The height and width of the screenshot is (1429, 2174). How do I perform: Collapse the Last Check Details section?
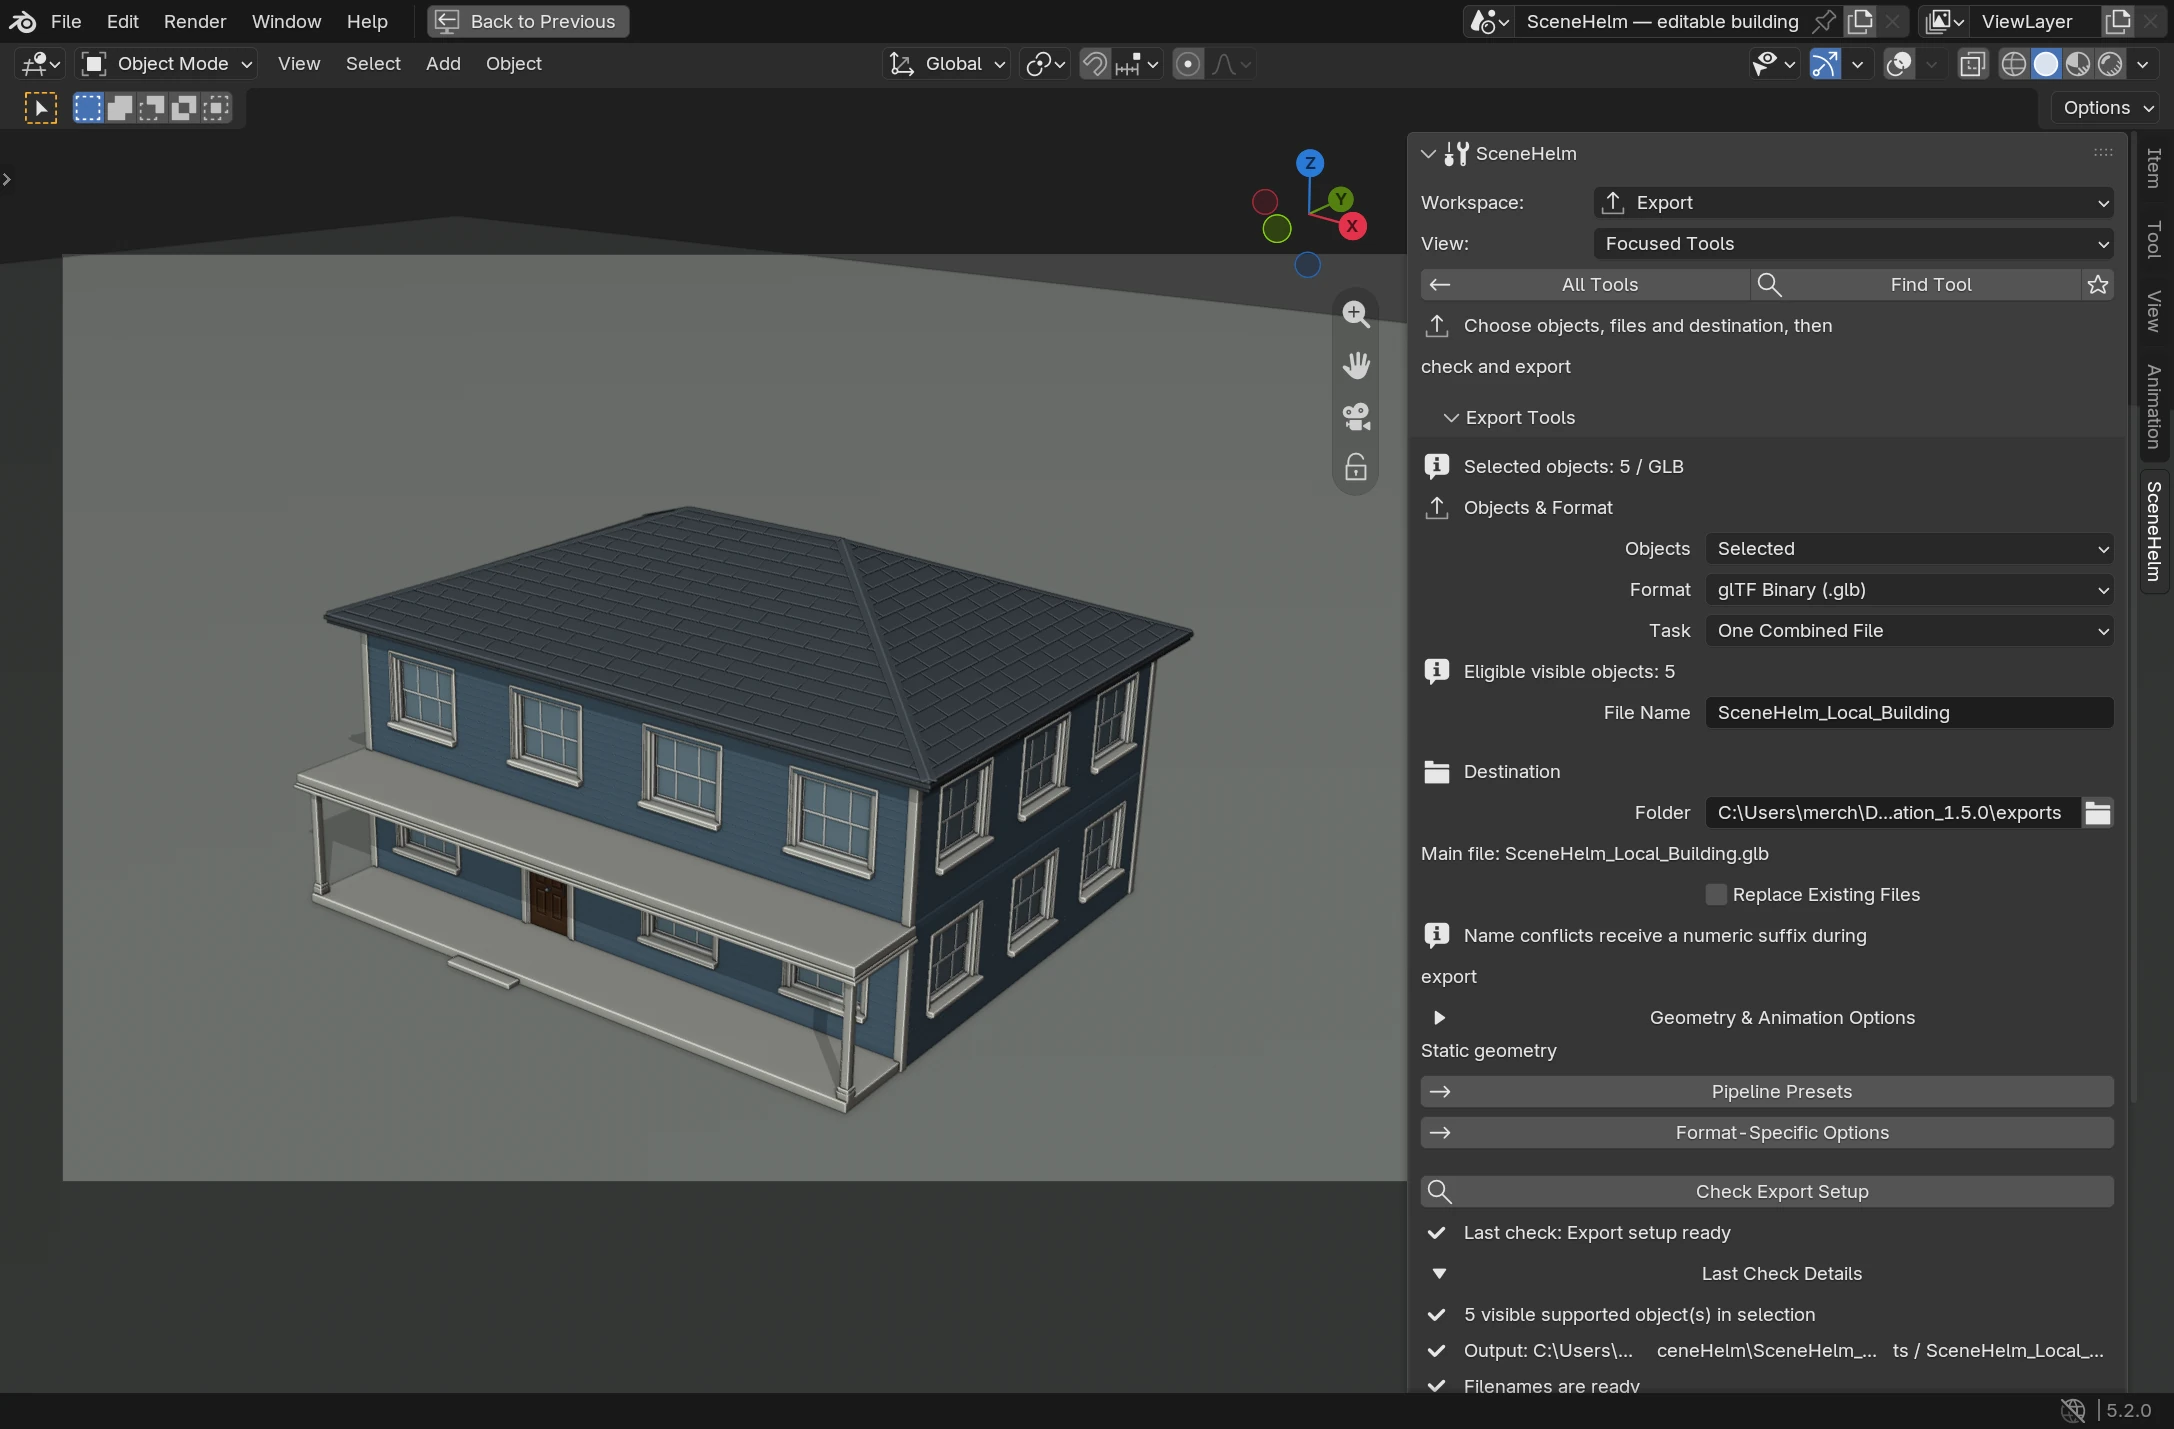1767,1274
